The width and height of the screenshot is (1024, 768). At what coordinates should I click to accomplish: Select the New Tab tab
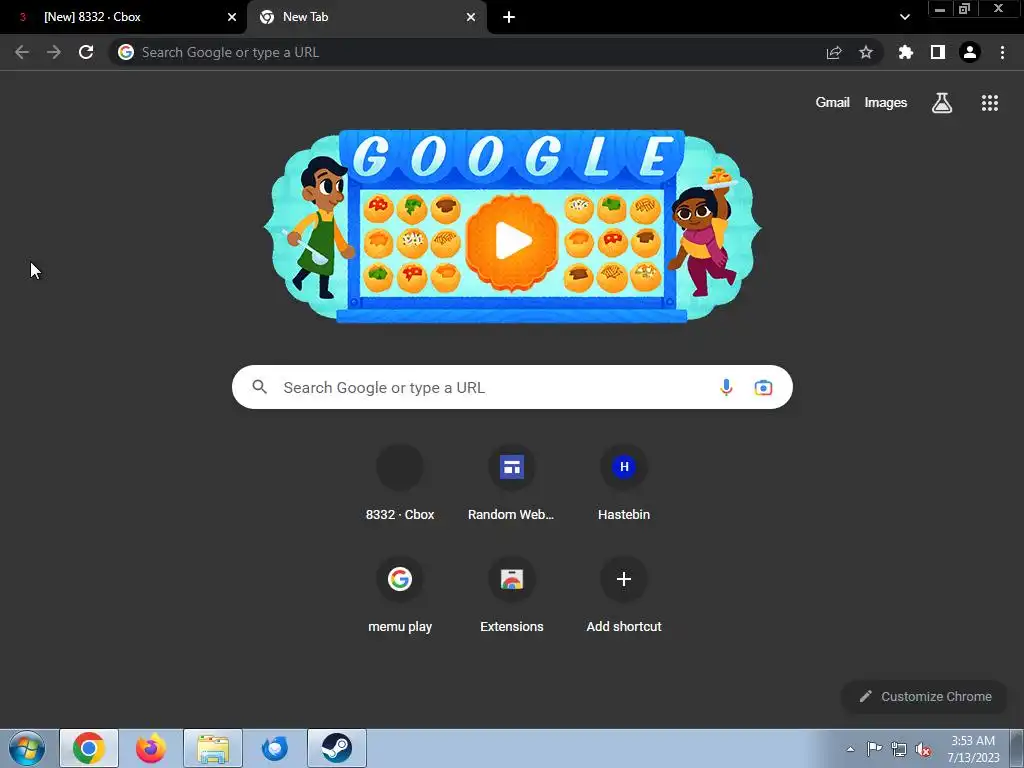coord(366,17)
